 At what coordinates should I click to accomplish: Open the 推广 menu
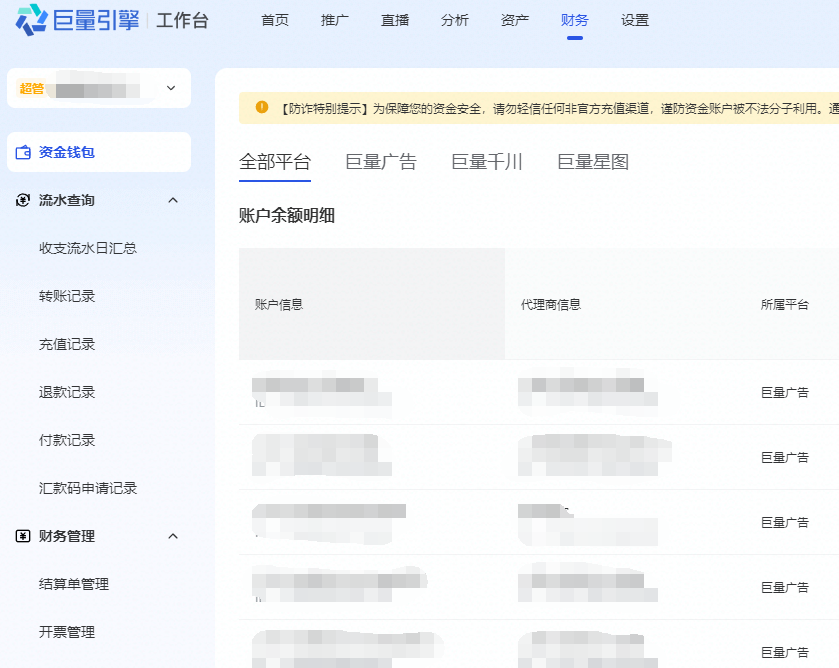[335, 20]
